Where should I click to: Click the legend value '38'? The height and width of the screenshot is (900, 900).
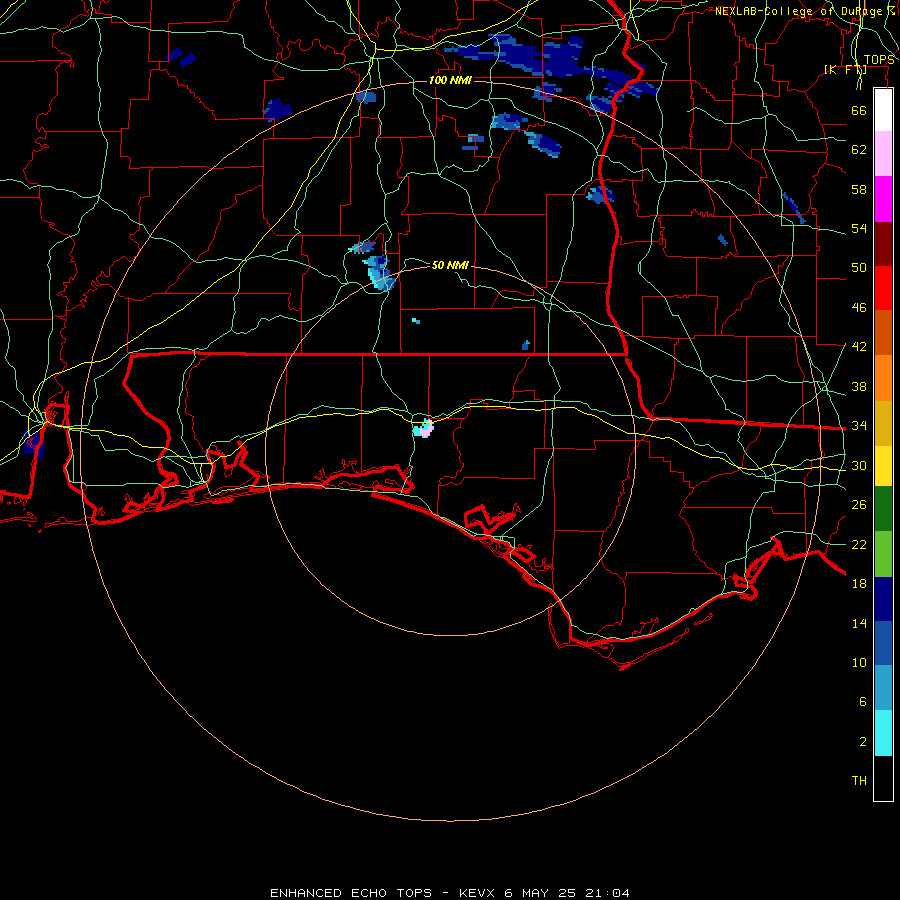(x=859, y=386)
